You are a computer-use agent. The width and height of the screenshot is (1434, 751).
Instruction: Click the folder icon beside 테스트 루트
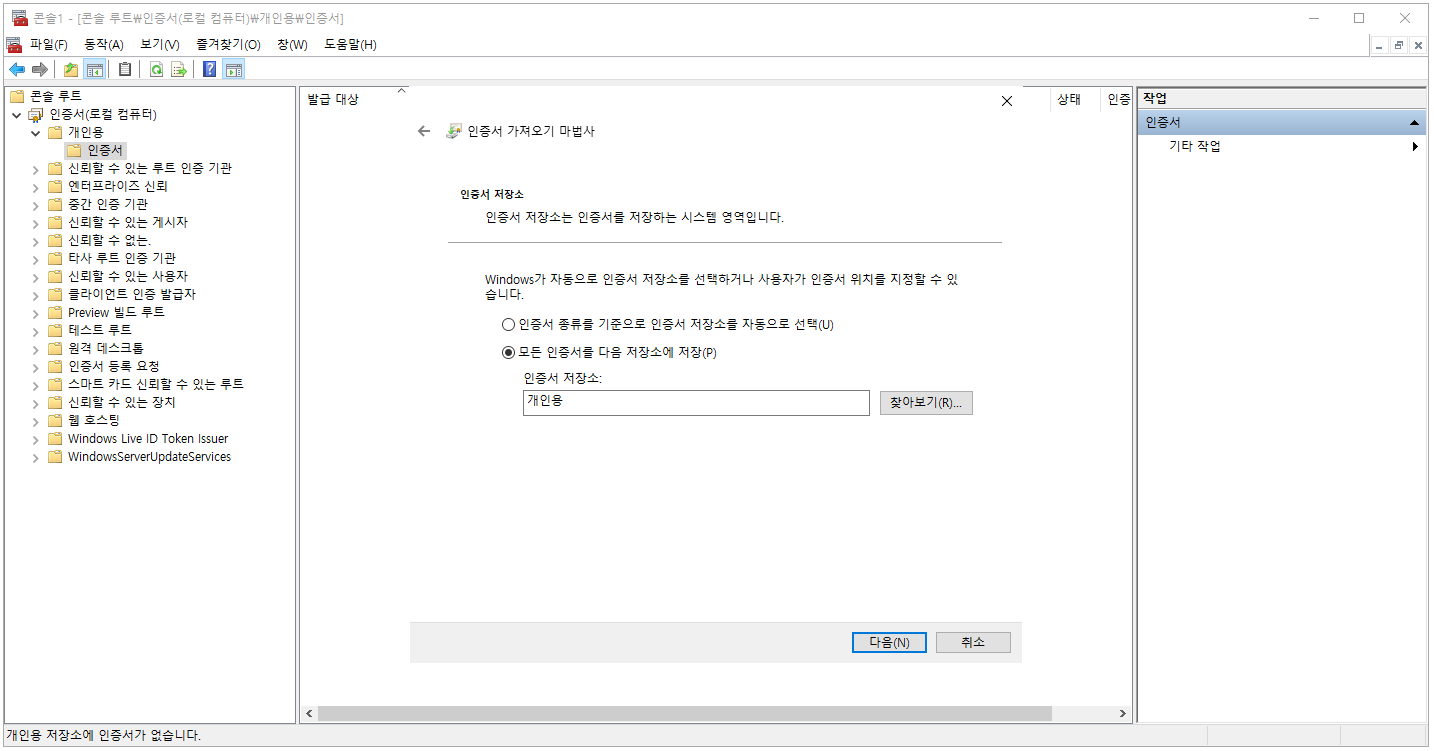55,330
